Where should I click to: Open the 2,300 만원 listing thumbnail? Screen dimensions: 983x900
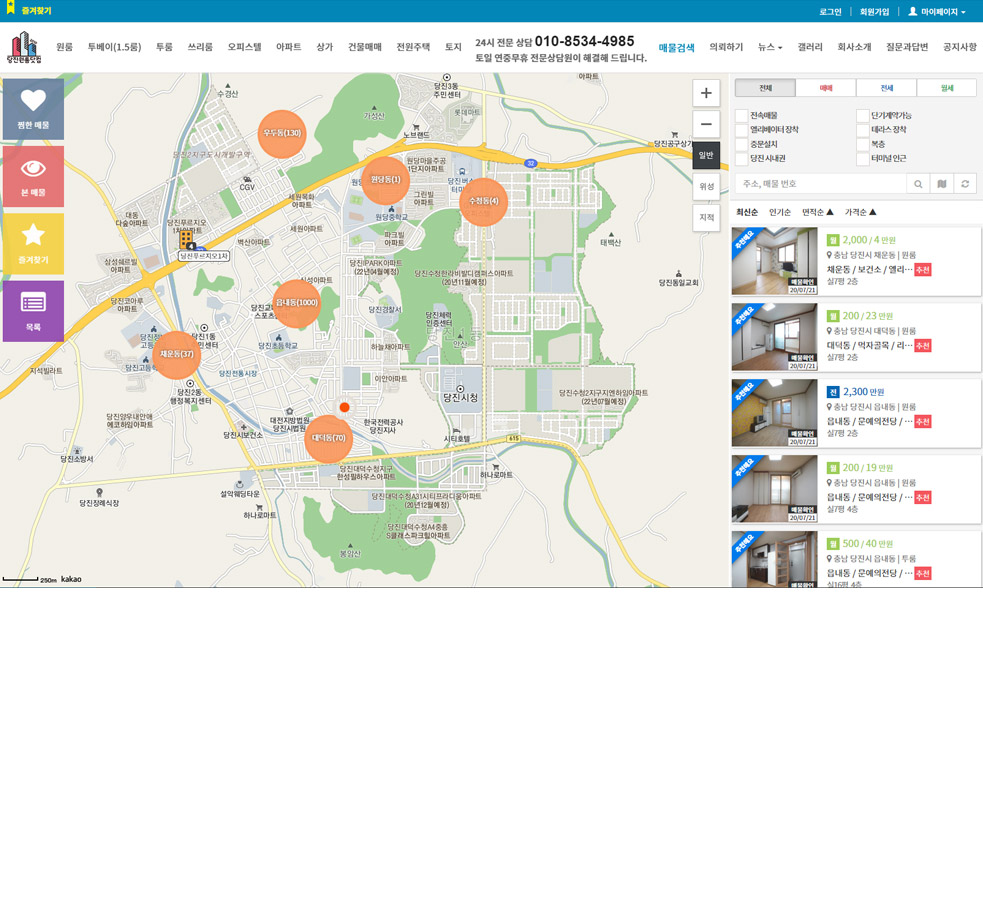point(775,413)
